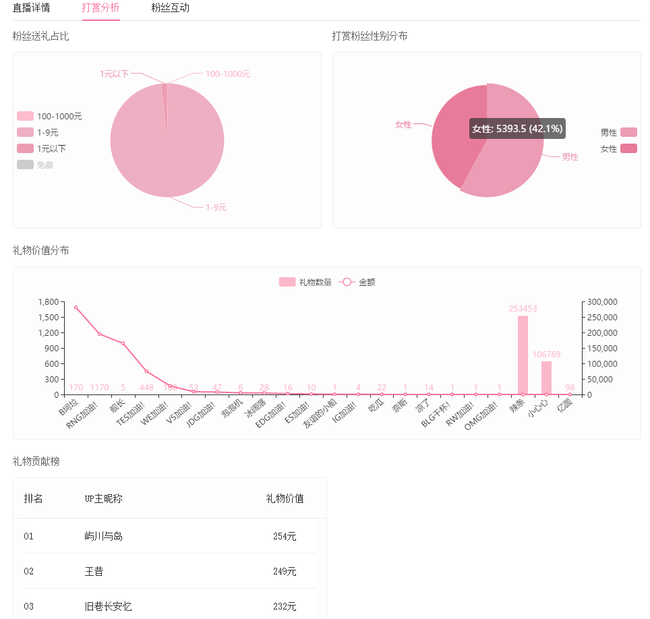Click 旧巷长安忆 in the gift ranking
650x619 pixels.
coord(108,606)
